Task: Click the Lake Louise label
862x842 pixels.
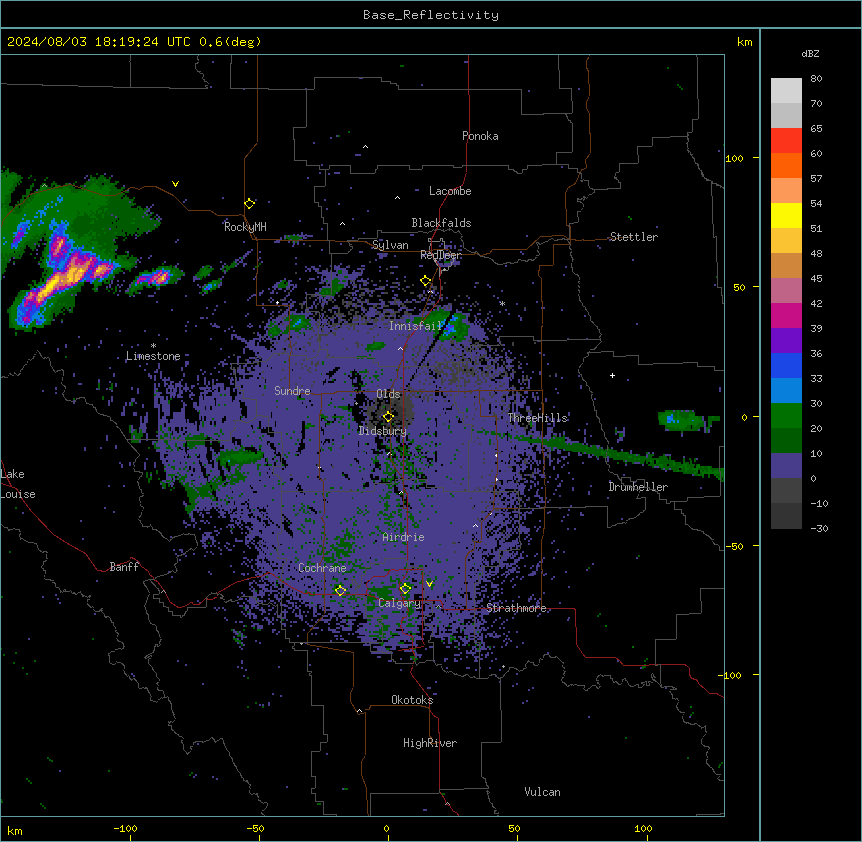Action: [18, 484]
